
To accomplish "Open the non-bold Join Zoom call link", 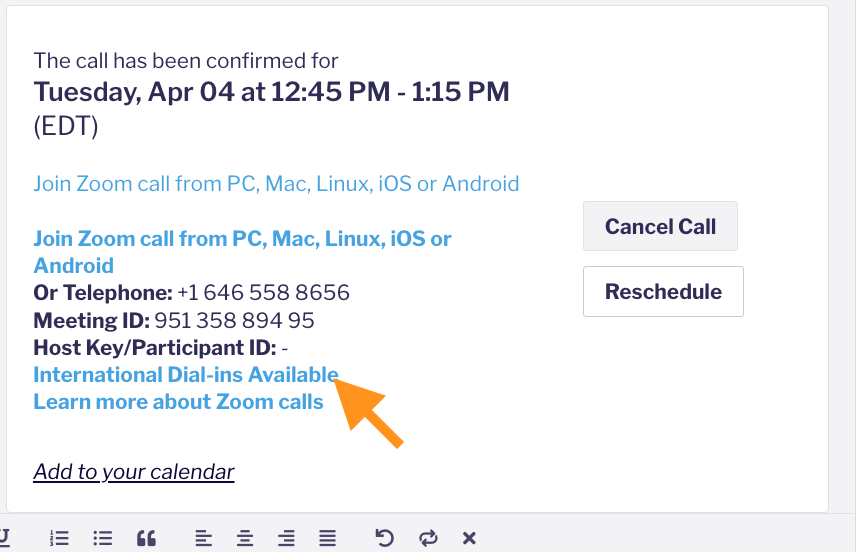I will point(276,184).
